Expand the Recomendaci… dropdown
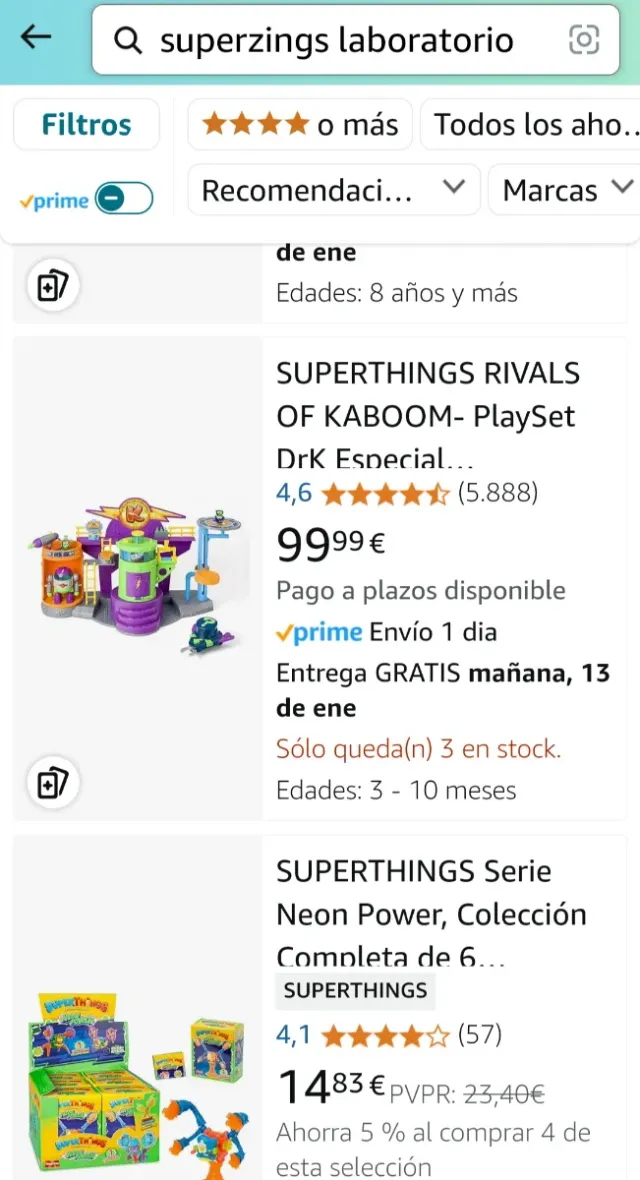The width and height of the screenshot is (640, 1180). tap(334, 190)
